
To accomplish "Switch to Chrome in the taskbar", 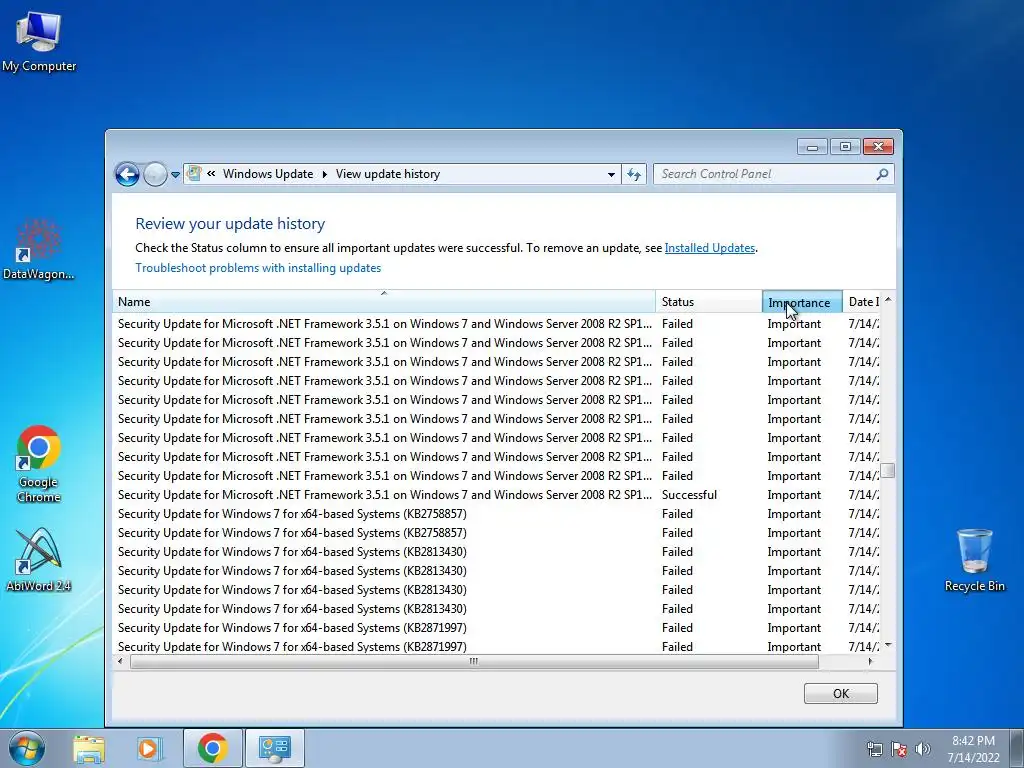I will tap(212, 748).
